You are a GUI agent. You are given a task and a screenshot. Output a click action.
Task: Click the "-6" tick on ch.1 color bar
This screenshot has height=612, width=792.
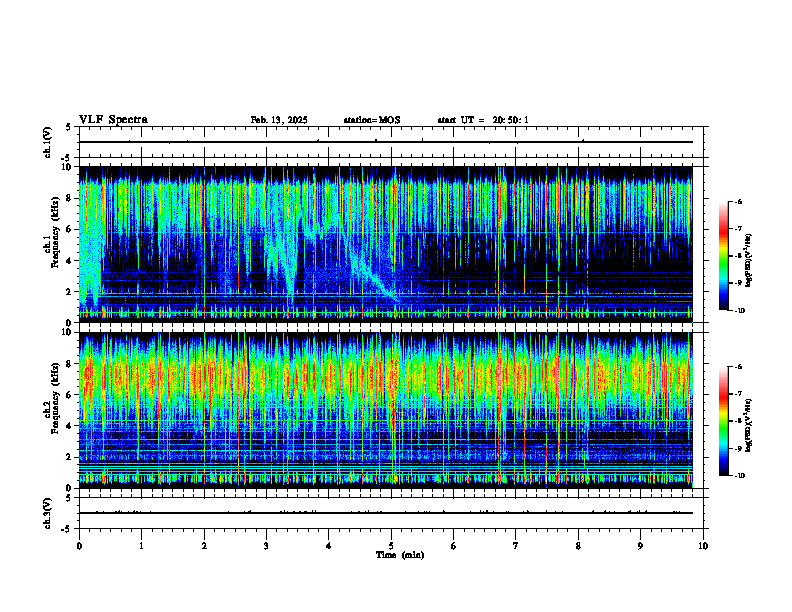(739, 201)
